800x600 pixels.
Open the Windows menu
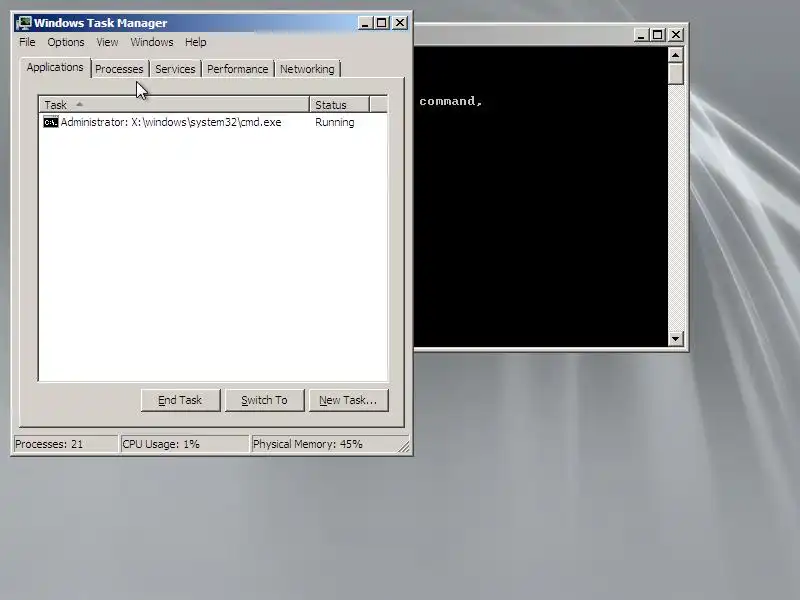152,42
